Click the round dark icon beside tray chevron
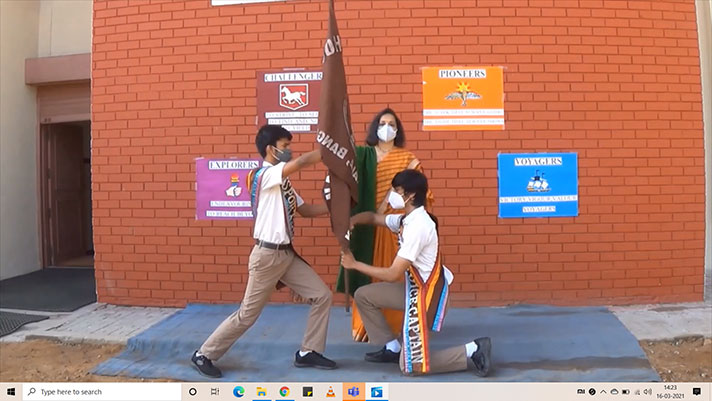712x401 pixels. 592,392
